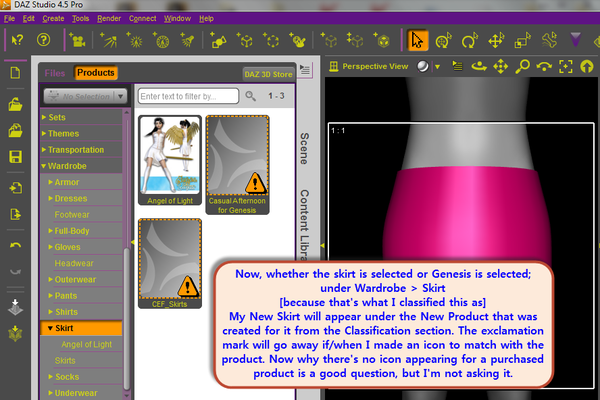Open the Help question mark icon
Viewport: 600px width, 400px height.
pyautogui.click(x=43, y=40)
